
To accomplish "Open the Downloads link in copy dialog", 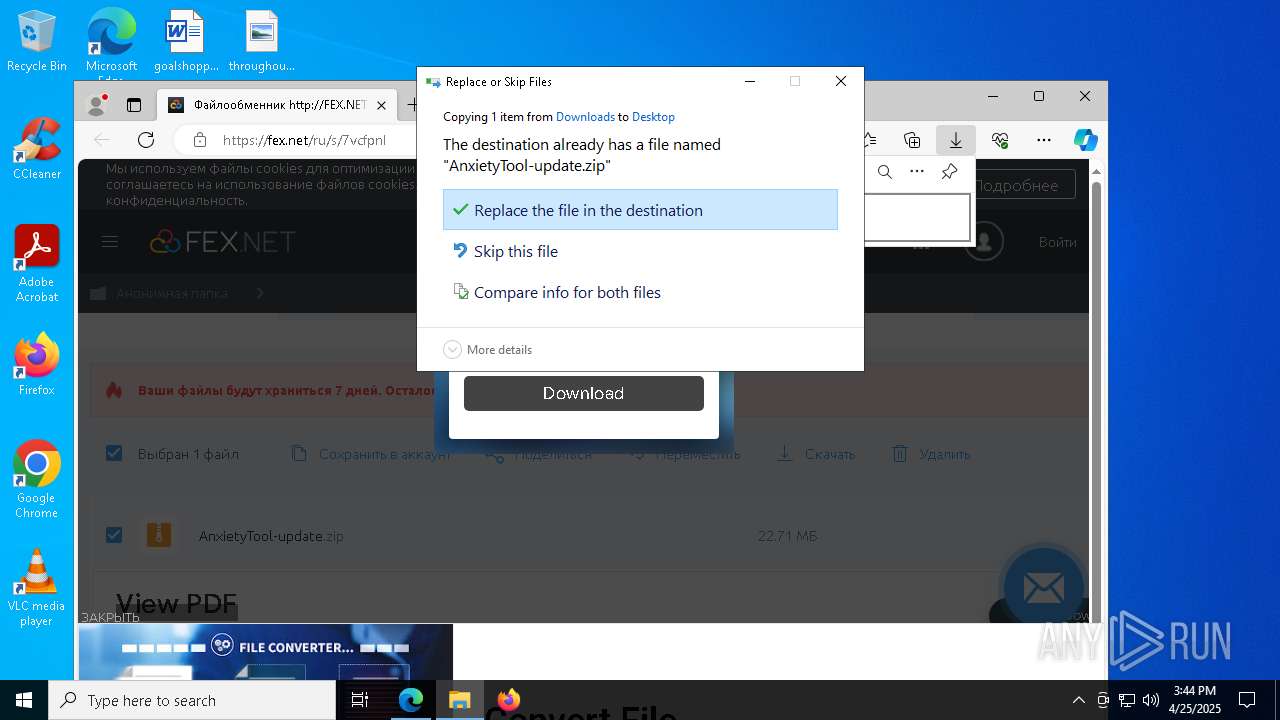I will [x=585, y=117].
